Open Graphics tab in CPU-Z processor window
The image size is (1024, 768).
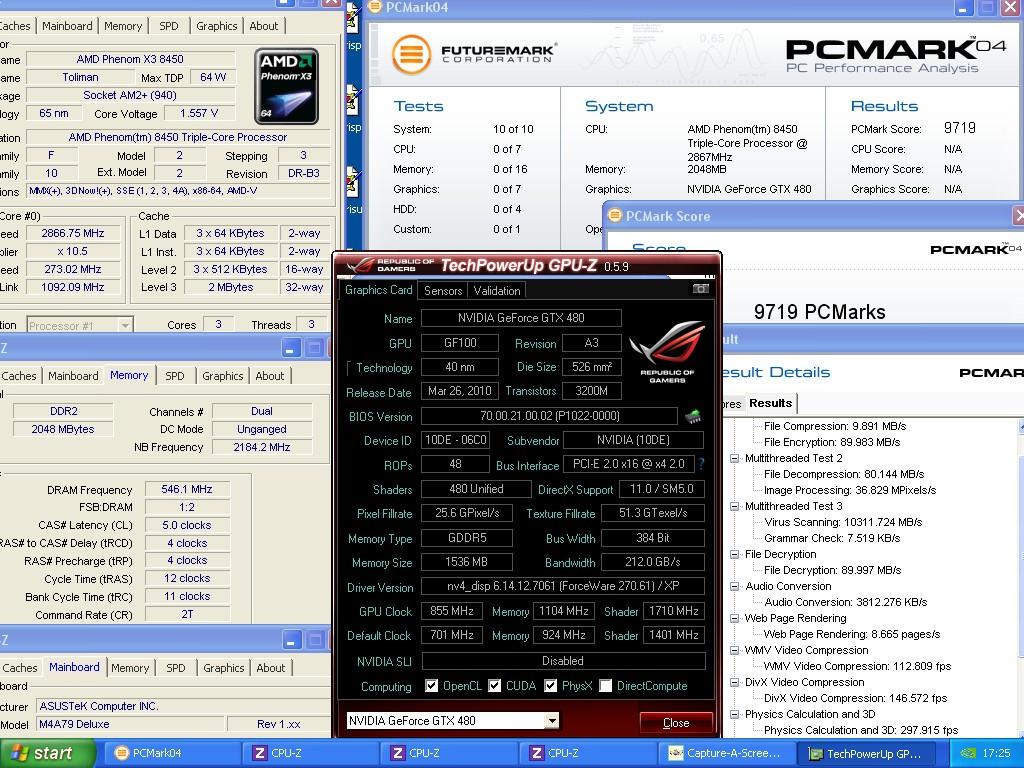coord(216,25)
